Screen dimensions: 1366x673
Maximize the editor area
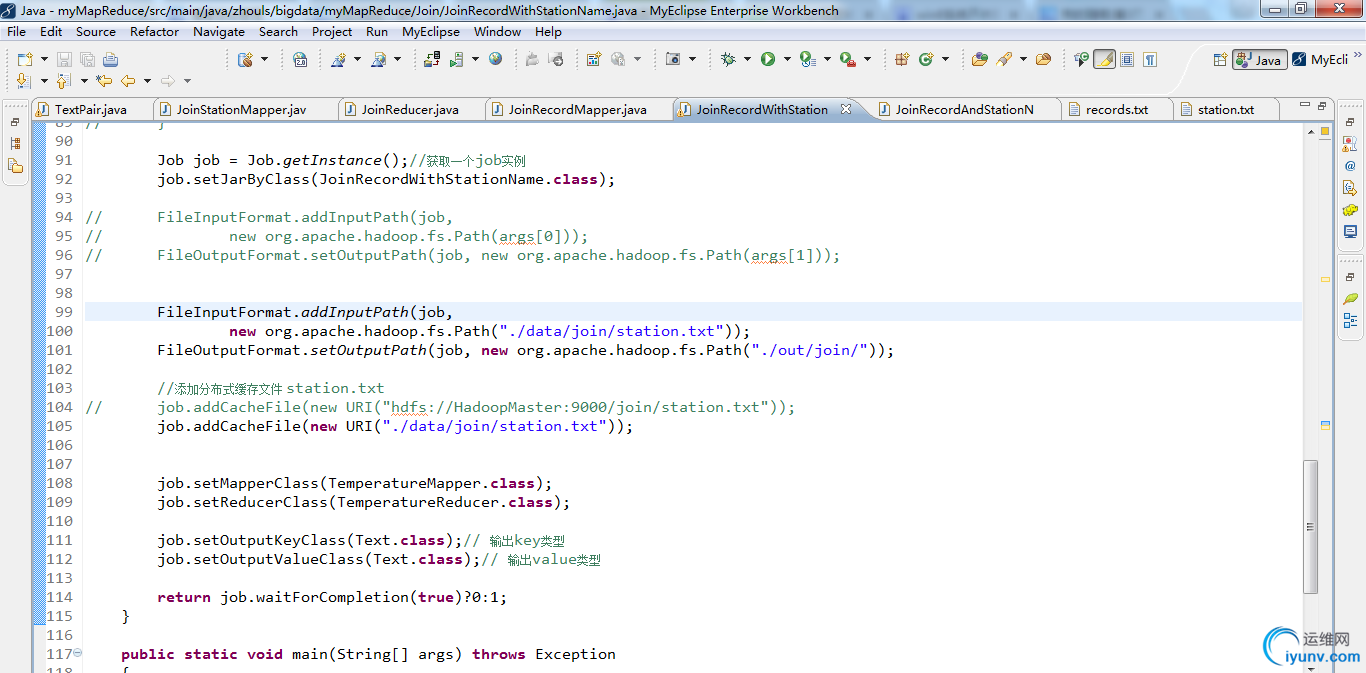click(1322, 105)
